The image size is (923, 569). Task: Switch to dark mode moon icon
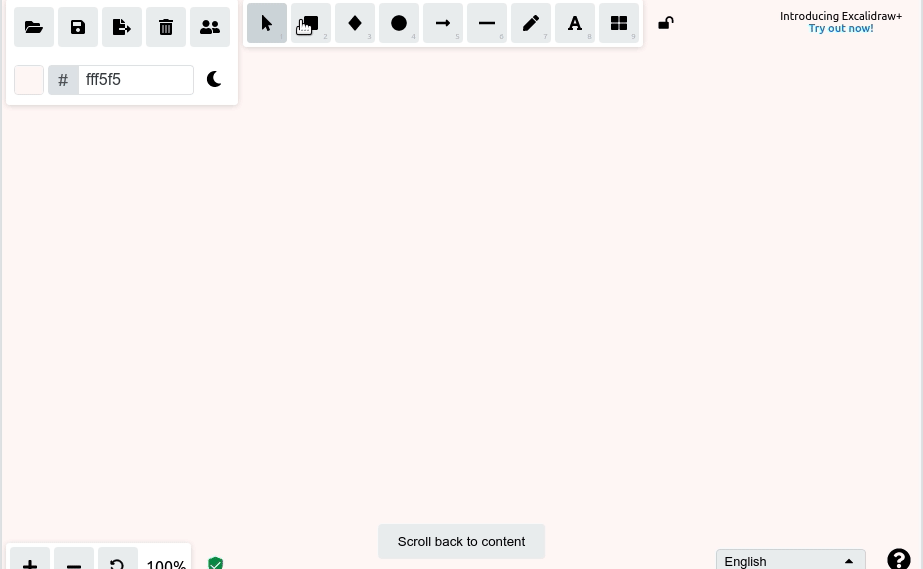point(214,79)
